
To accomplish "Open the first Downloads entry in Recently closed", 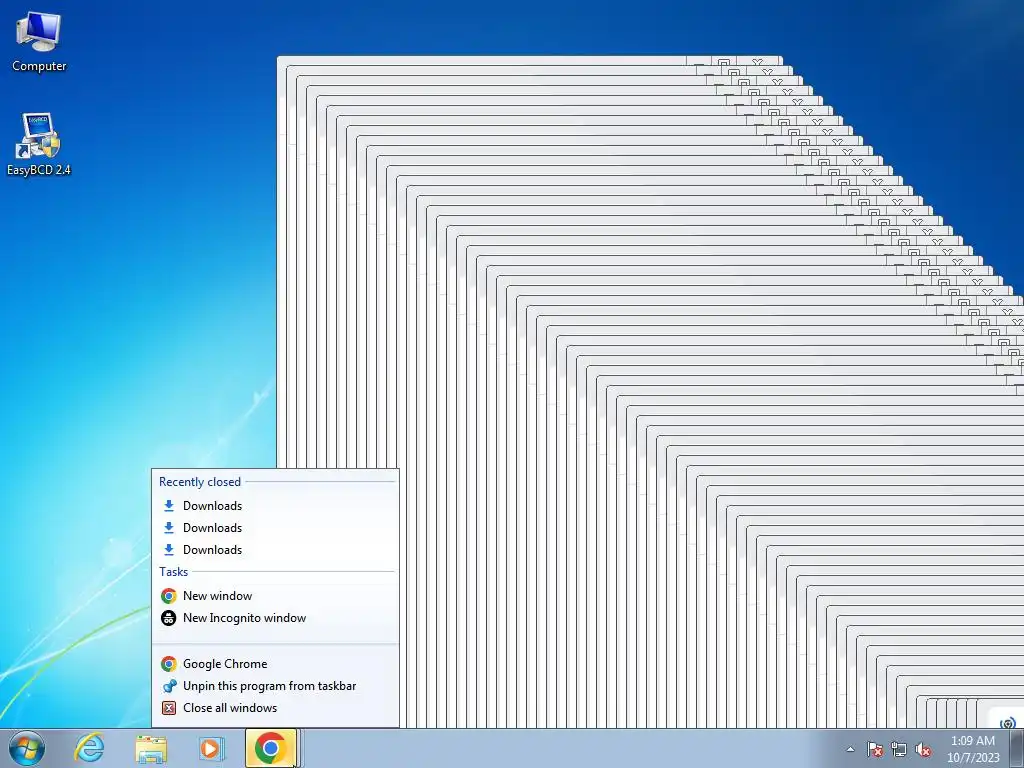I will [x=275, y=505].
